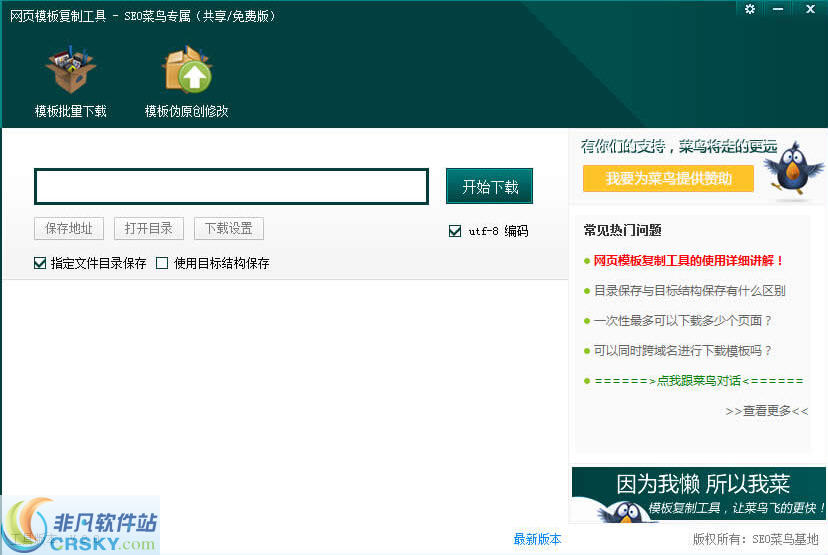Viewport: 828px width, 555px height.
Task: Enable 使用目标结构保存 checkbox
Action: (162, 263)
